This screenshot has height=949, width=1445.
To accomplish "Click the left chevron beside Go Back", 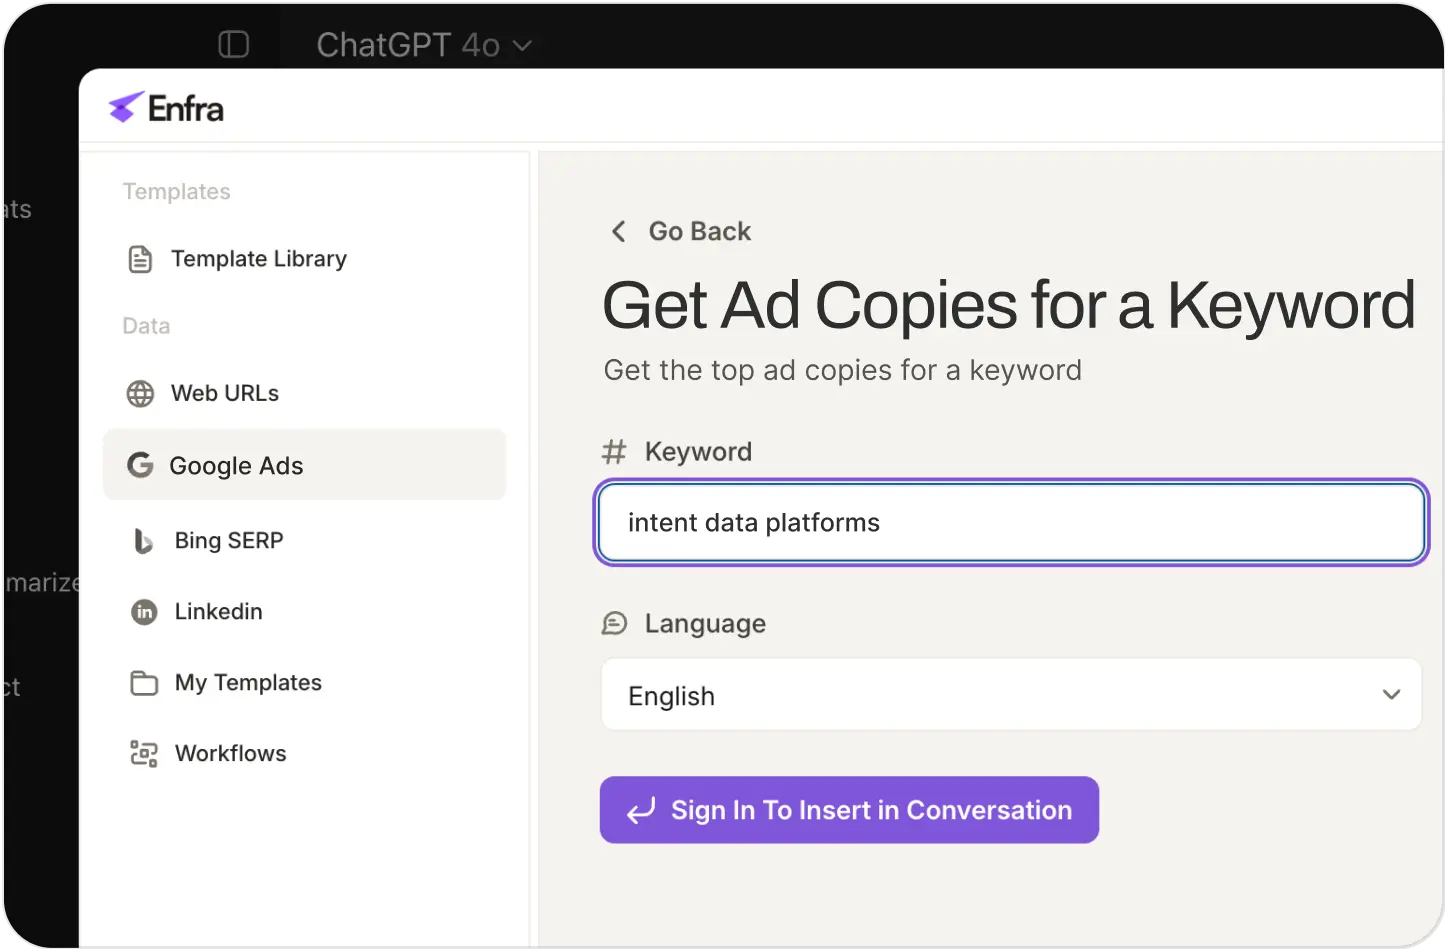I will coord(619,232).
